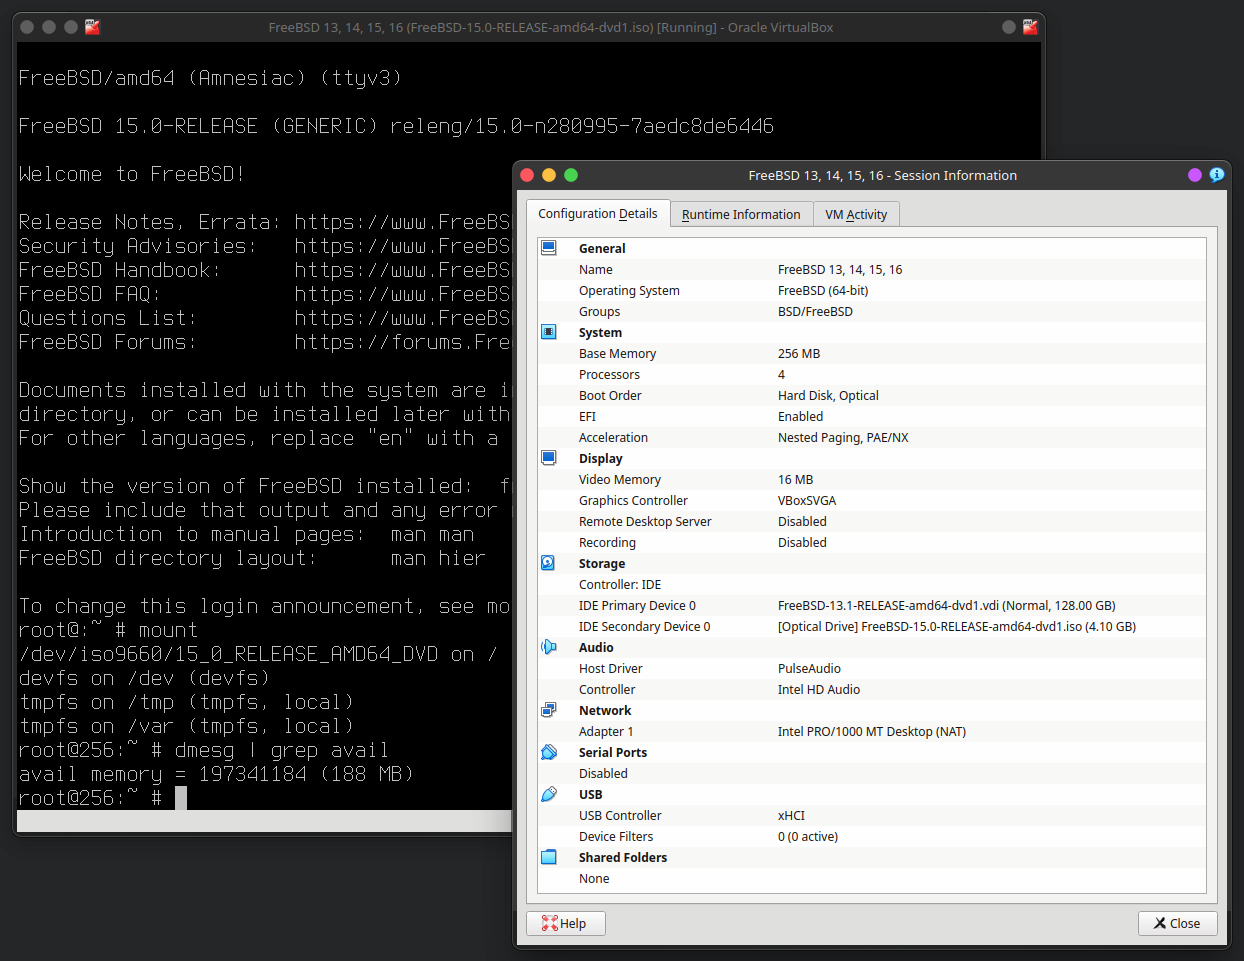Click the blue info icon in dialog titlebar
This screenshot has width=1244, height=961.
pos(1217,175)
